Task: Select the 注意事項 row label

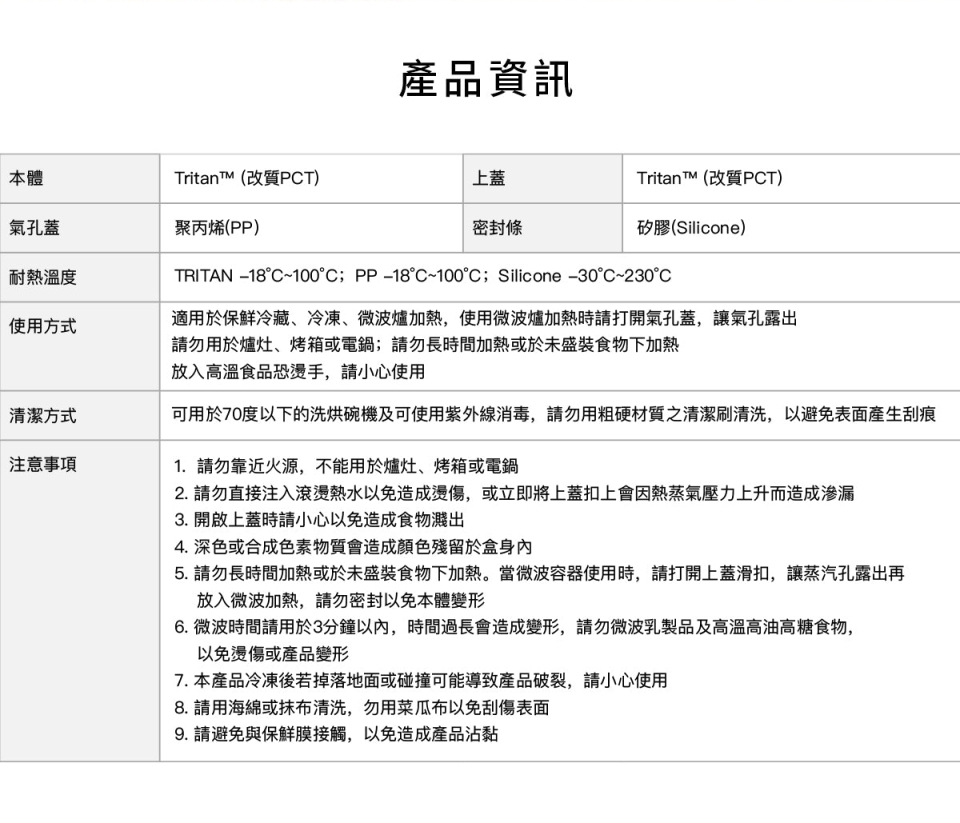Action: (x=43, y=465)
